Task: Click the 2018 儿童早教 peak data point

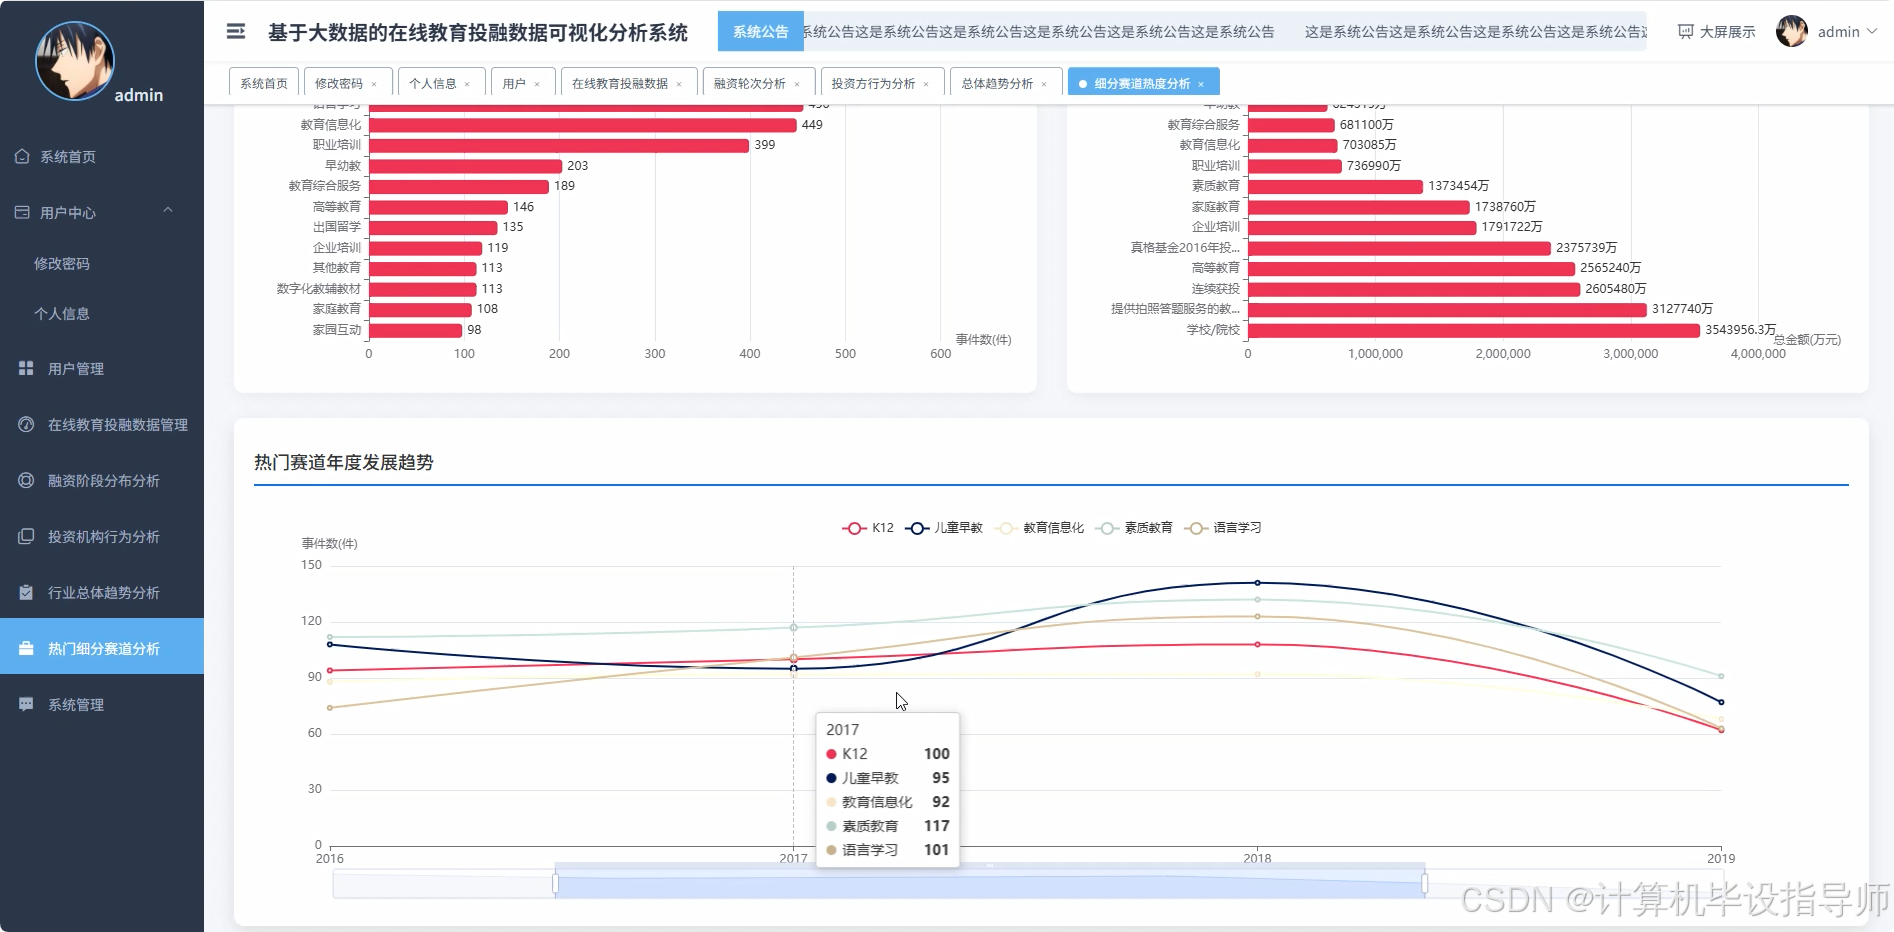Action: pyautogui.click(x=1257, y=583)
